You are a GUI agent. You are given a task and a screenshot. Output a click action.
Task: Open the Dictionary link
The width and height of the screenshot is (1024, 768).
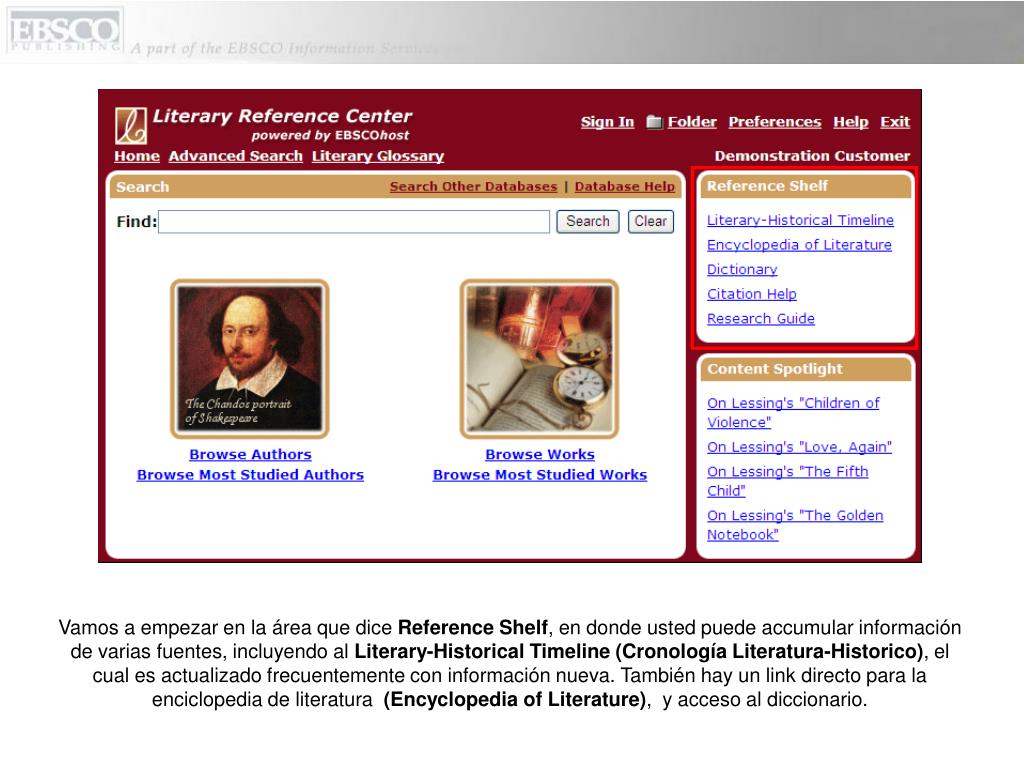742,270
